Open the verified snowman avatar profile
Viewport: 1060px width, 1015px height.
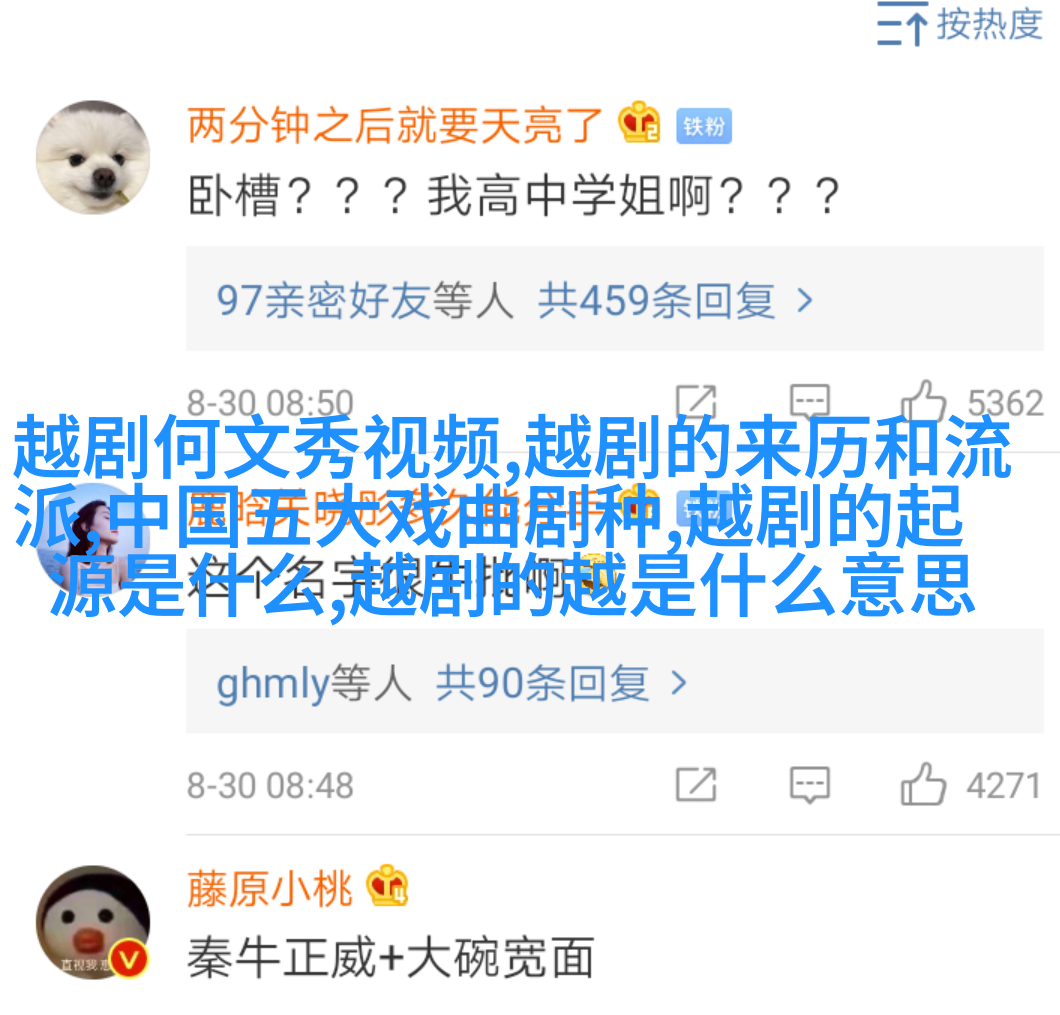[93, 922]
